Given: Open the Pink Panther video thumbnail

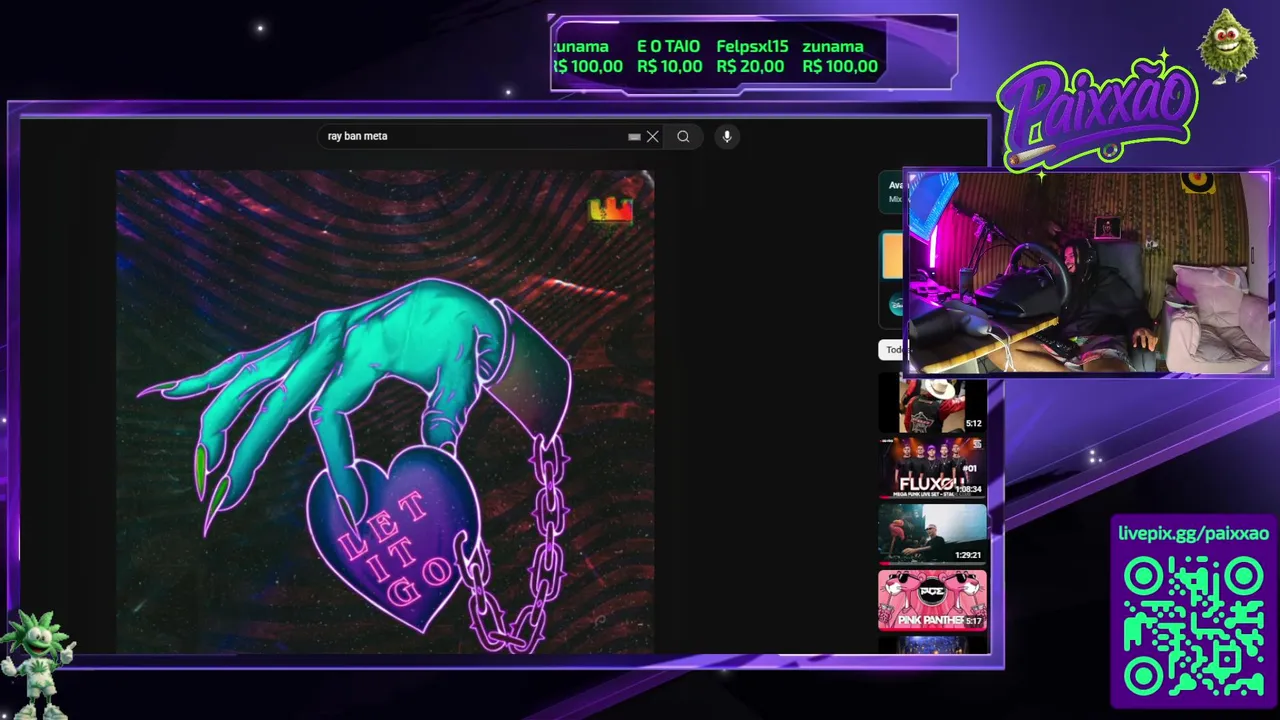Looking at the screenshot, I should 932,599.
